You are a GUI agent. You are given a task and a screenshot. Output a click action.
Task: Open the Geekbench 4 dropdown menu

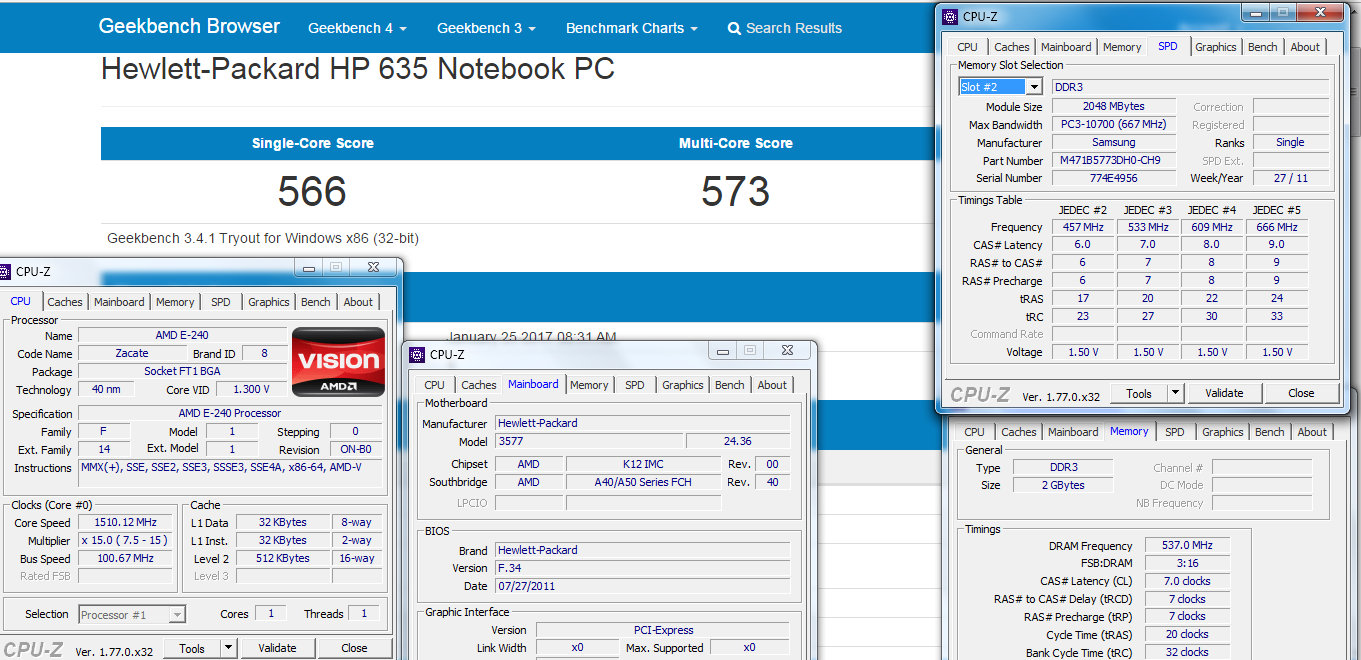tap(357, 28)
